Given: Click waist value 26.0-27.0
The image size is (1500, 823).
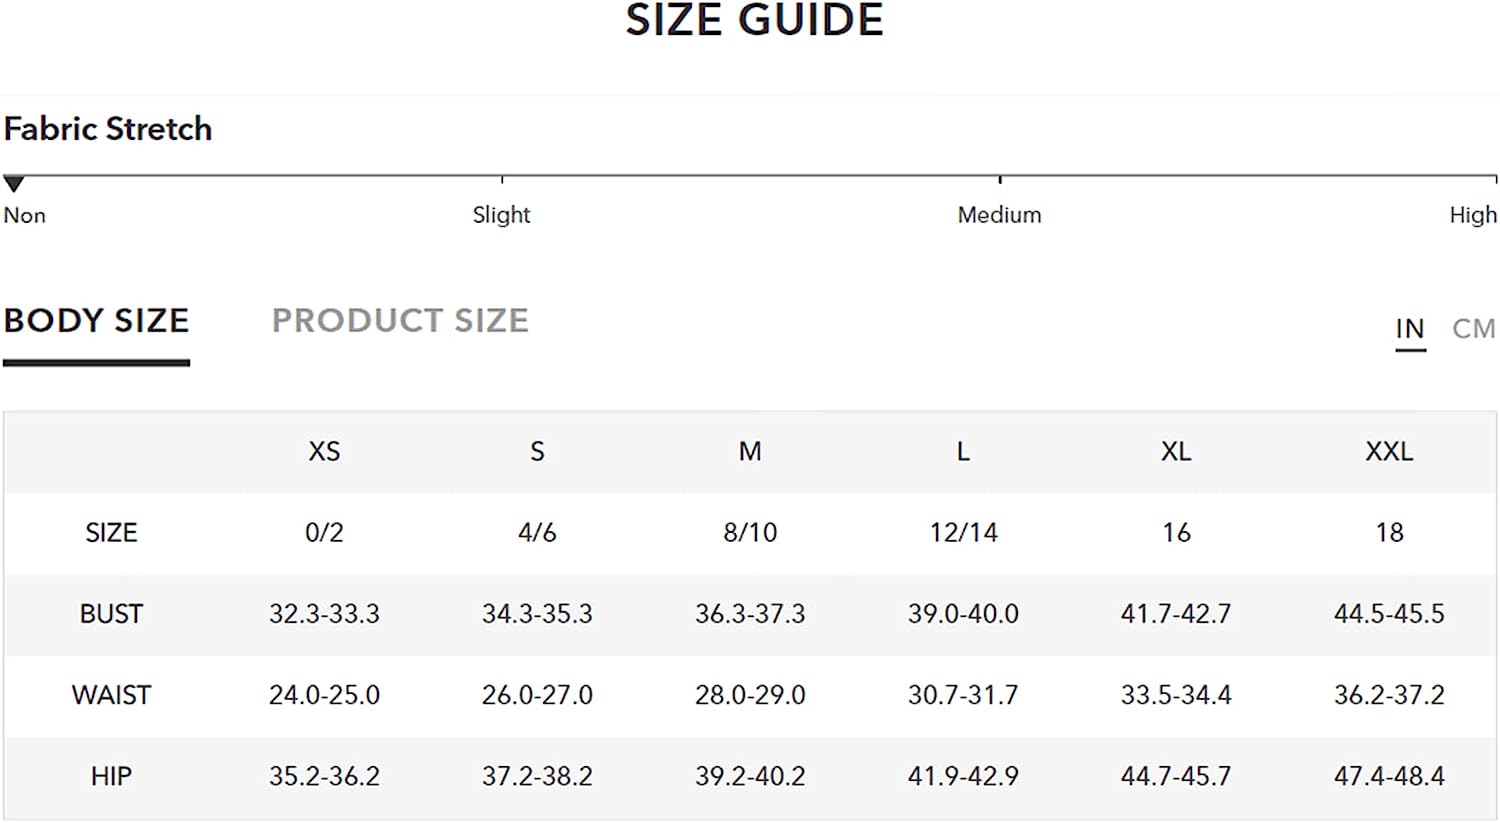Looking at the screenshot, I should [x=537, y=695].
